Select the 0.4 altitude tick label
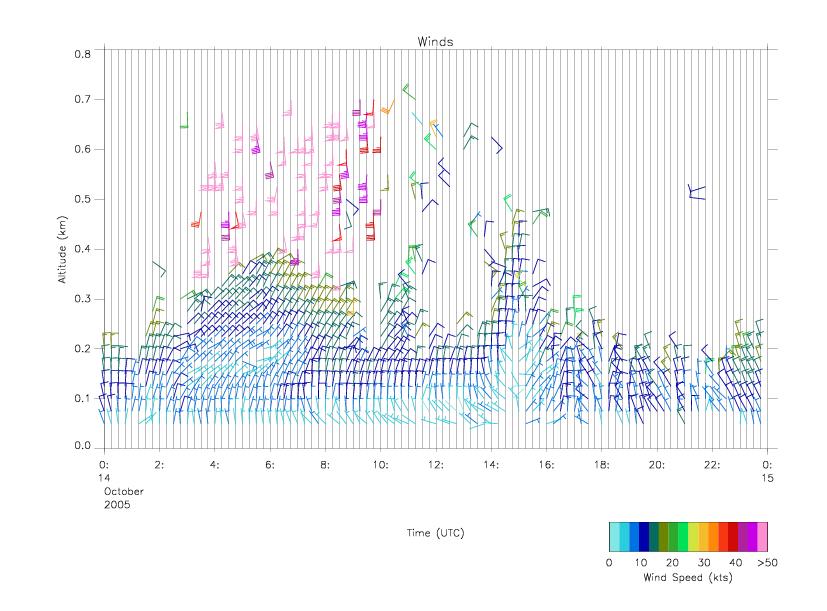This screenshot has height=611, width=827. click(82, 249)
